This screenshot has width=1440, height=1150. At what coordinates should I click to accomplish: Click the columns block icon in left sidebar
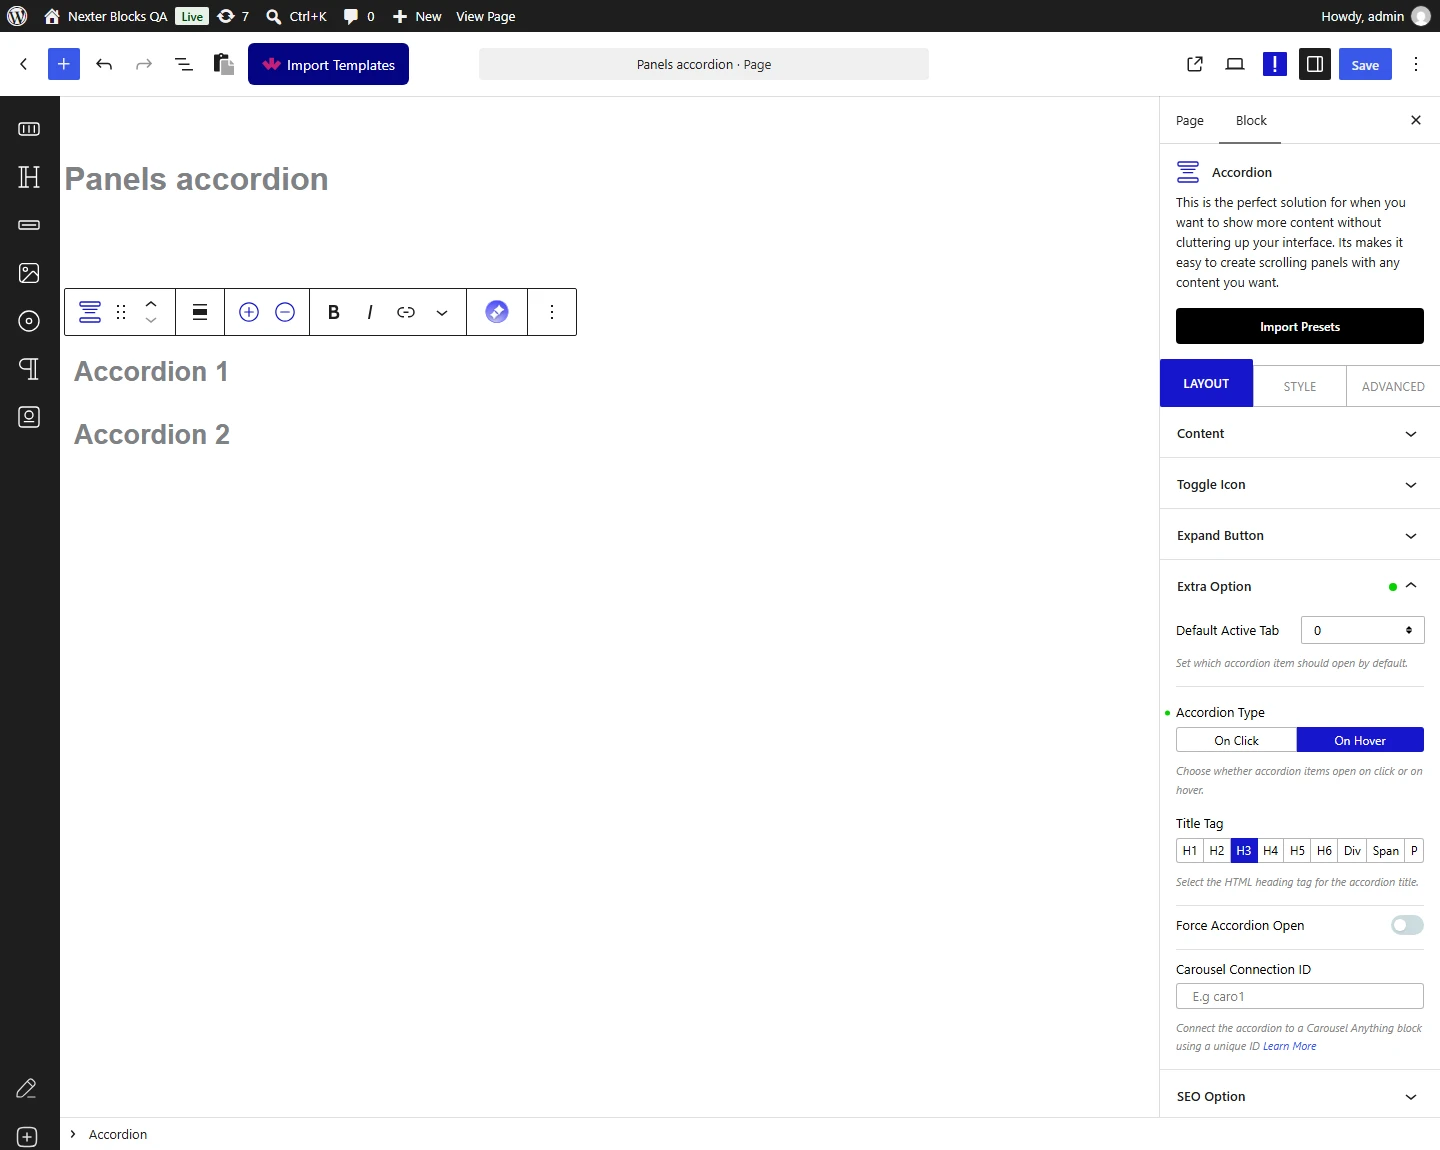coord(29,129)
